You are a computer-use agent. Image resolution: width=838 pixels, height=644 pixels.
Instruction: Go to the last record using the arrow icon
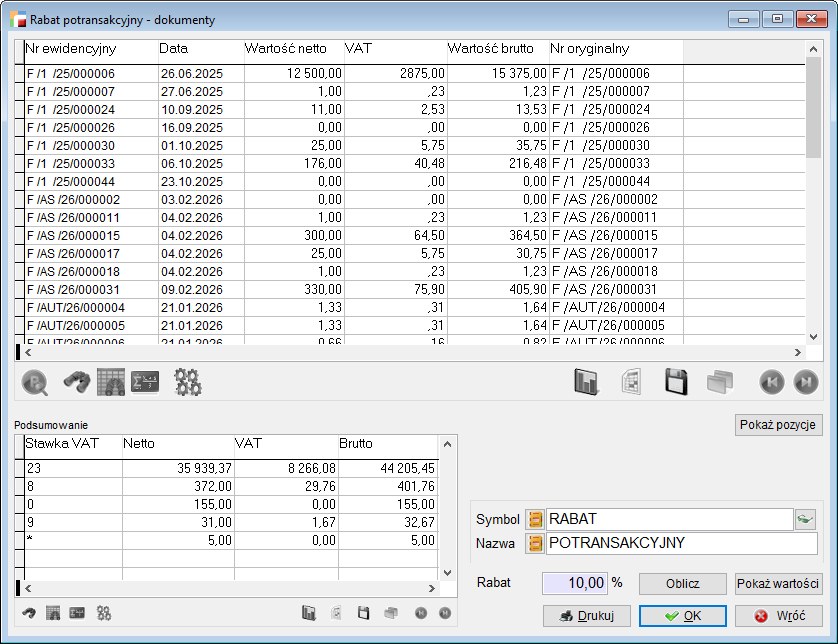805,382
